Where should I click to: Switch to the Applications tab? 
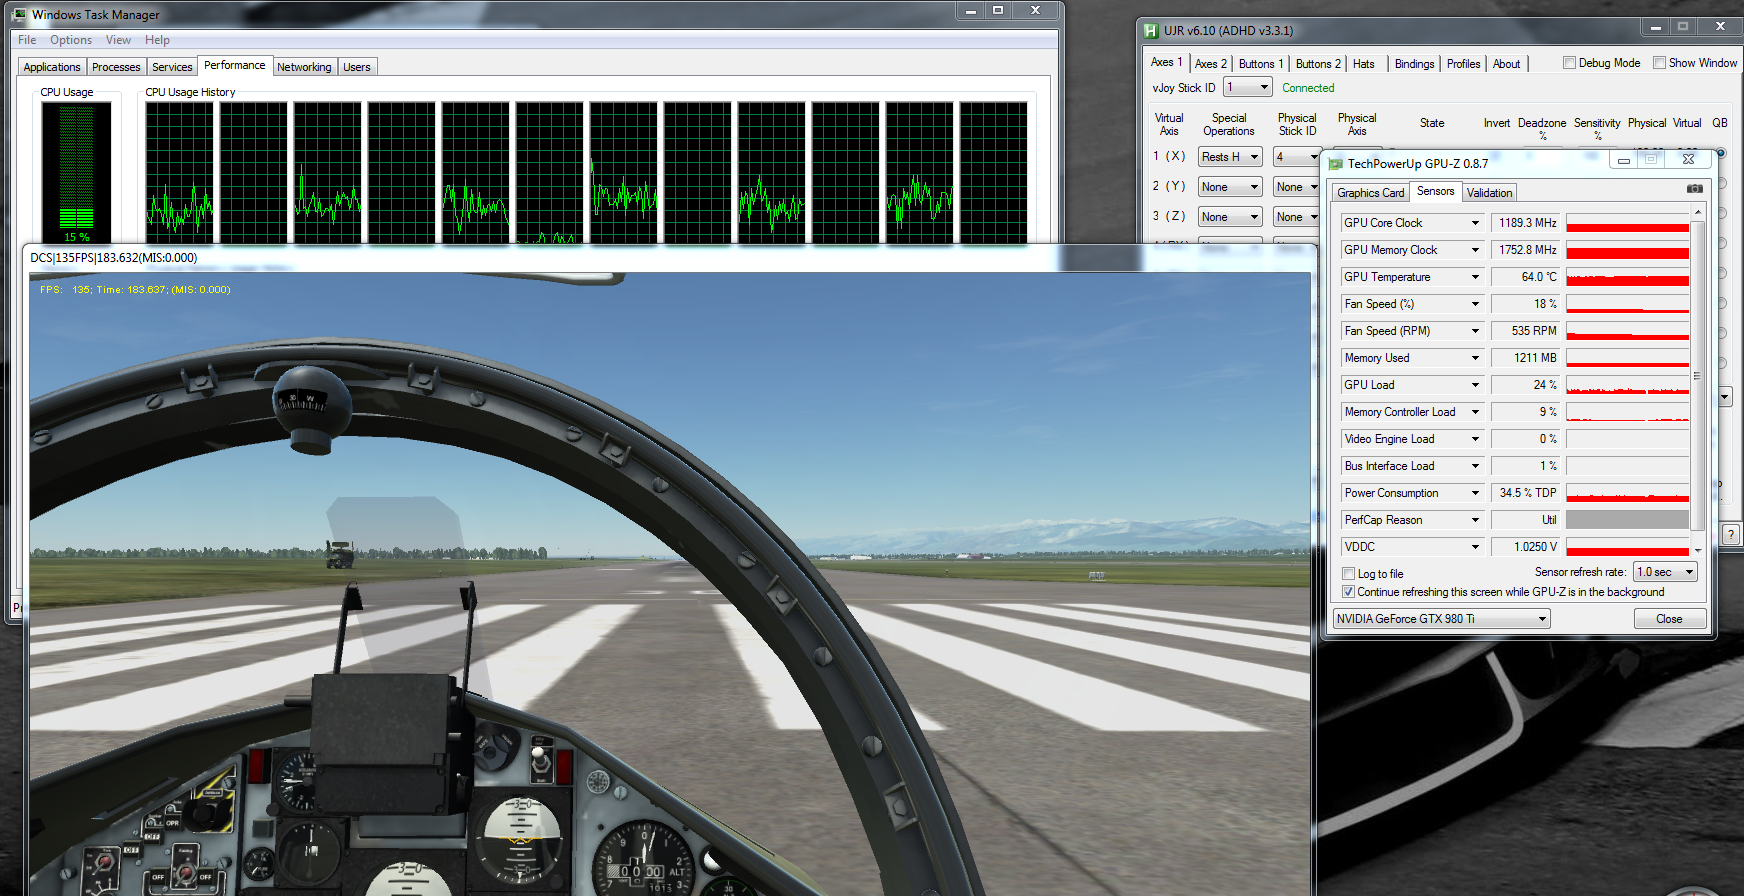pyautogui.click(x=52, y=67)
